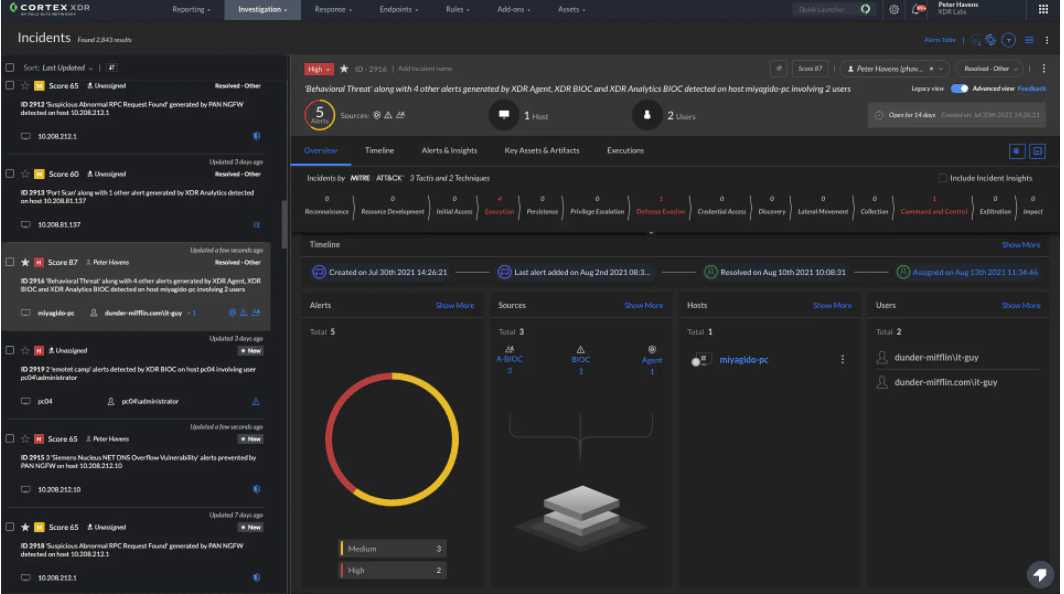Click the refresh circle icon near Alerts Table
The image size is (1064, 594).
coord(991,40)
